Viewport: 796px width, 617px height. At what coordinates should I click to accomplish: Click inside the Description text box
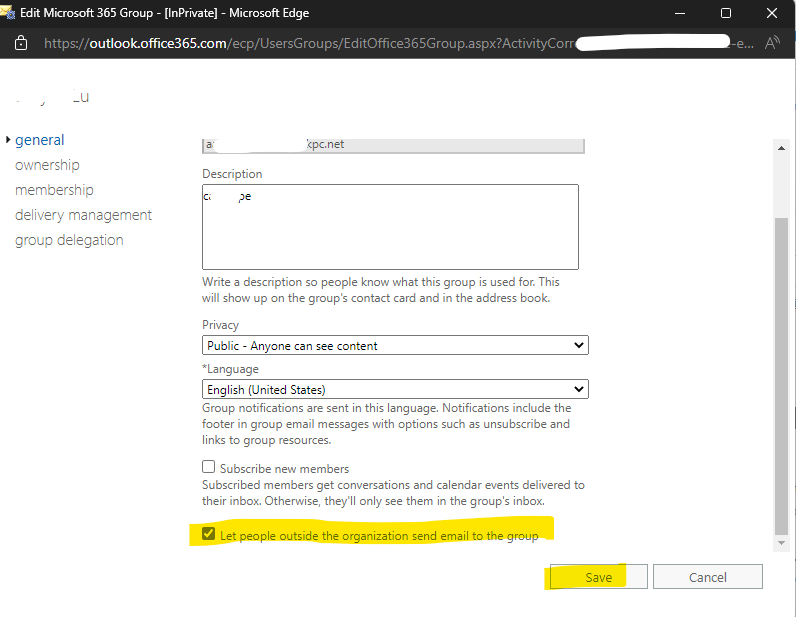(x=390, y=226)
